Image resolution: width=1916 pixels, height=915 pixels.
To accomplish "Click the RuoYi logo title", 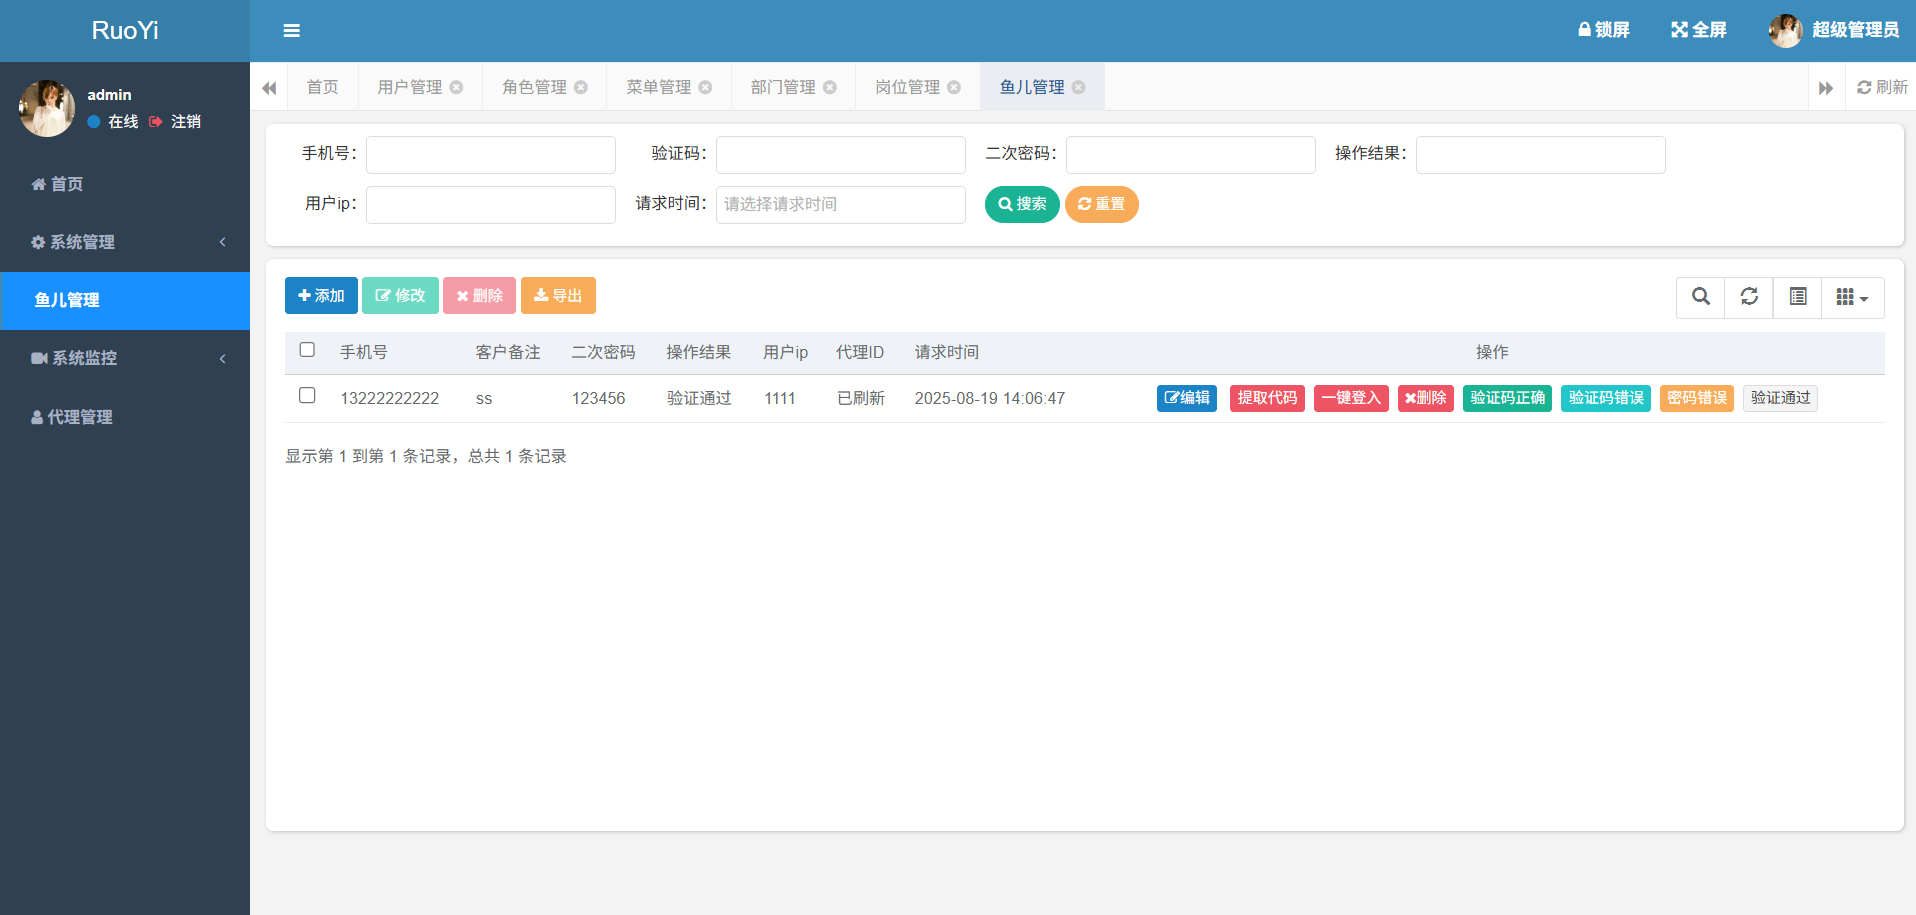I will (125, 30).
